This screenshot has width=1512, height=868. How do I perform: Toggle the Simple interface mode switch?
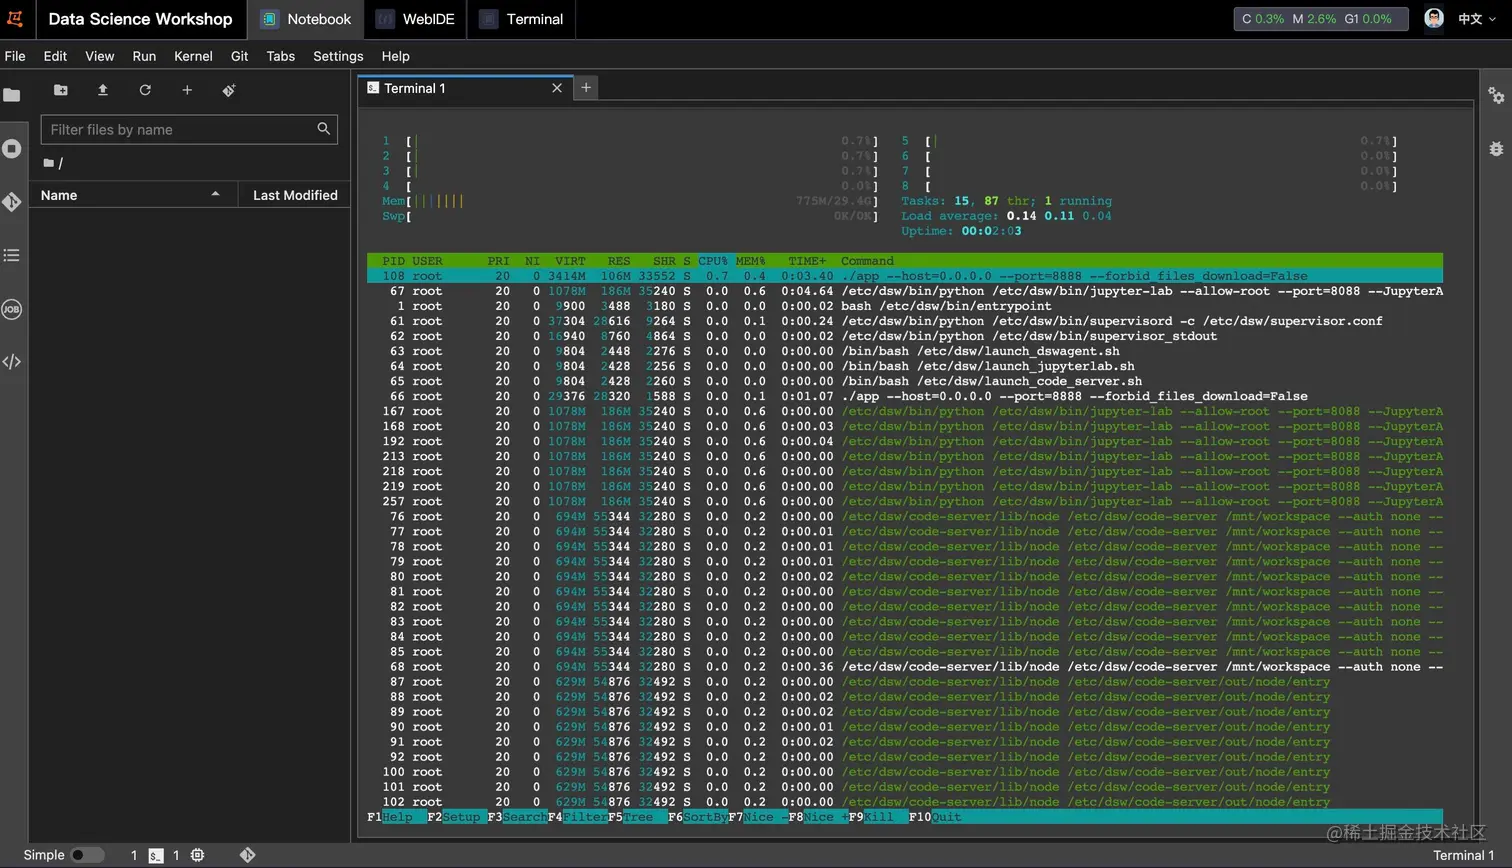coord(87,855)
